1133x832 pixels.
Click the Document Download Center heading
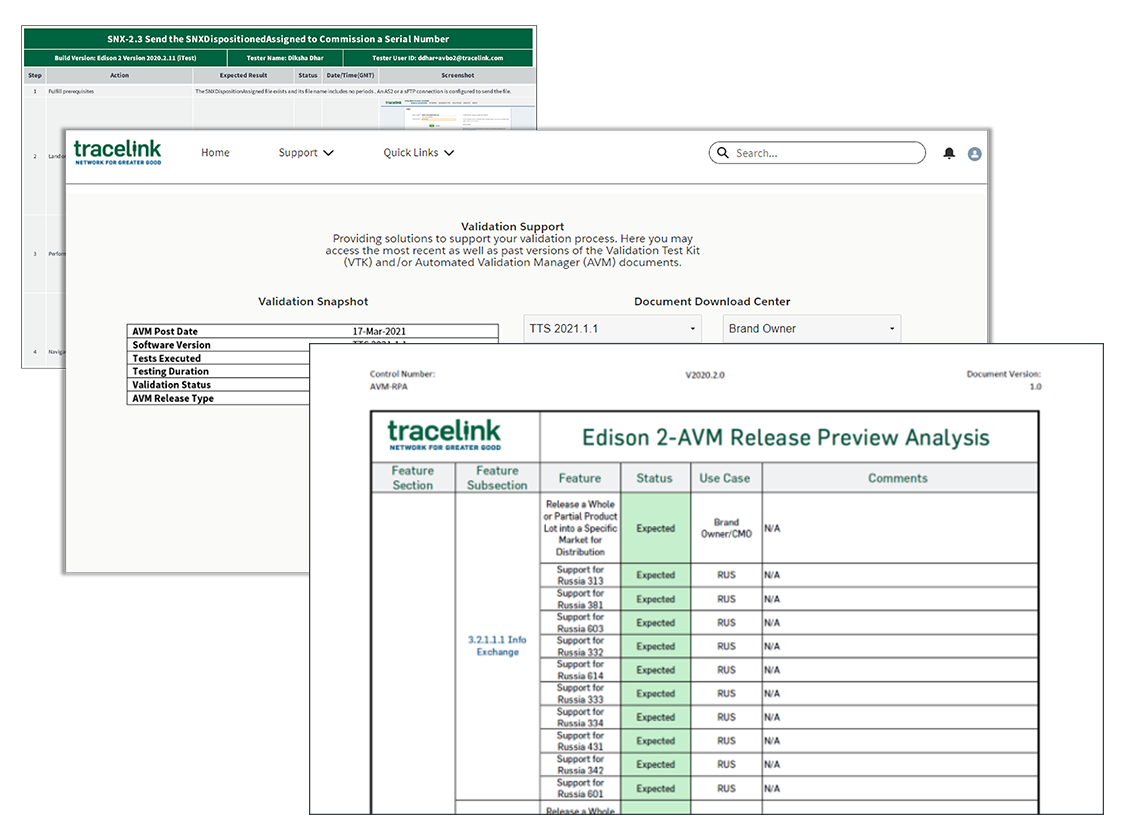pos(712,301)
